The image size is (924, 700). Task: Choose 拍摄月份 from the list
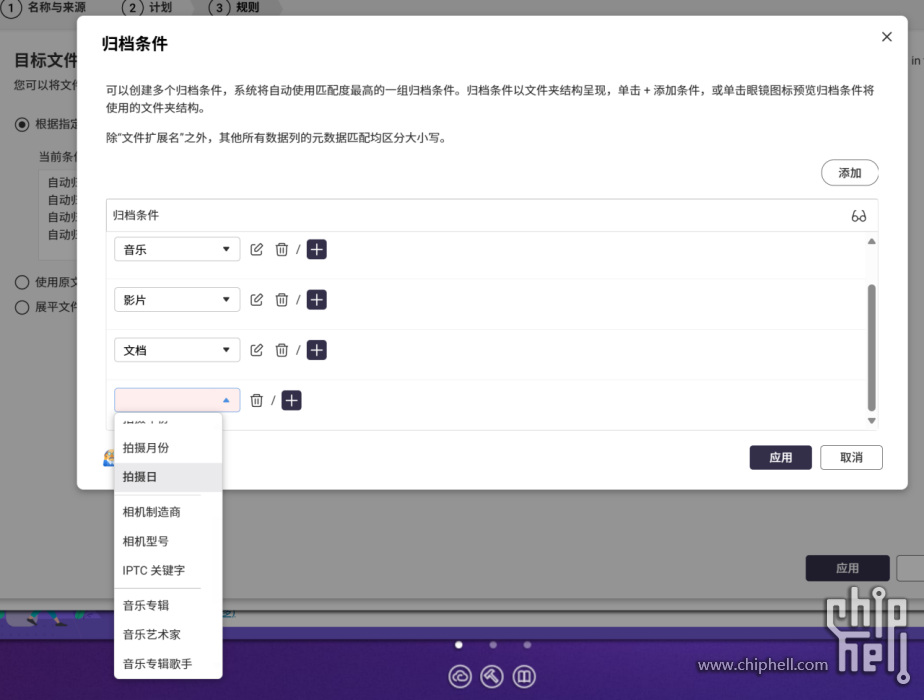point(168,448)
